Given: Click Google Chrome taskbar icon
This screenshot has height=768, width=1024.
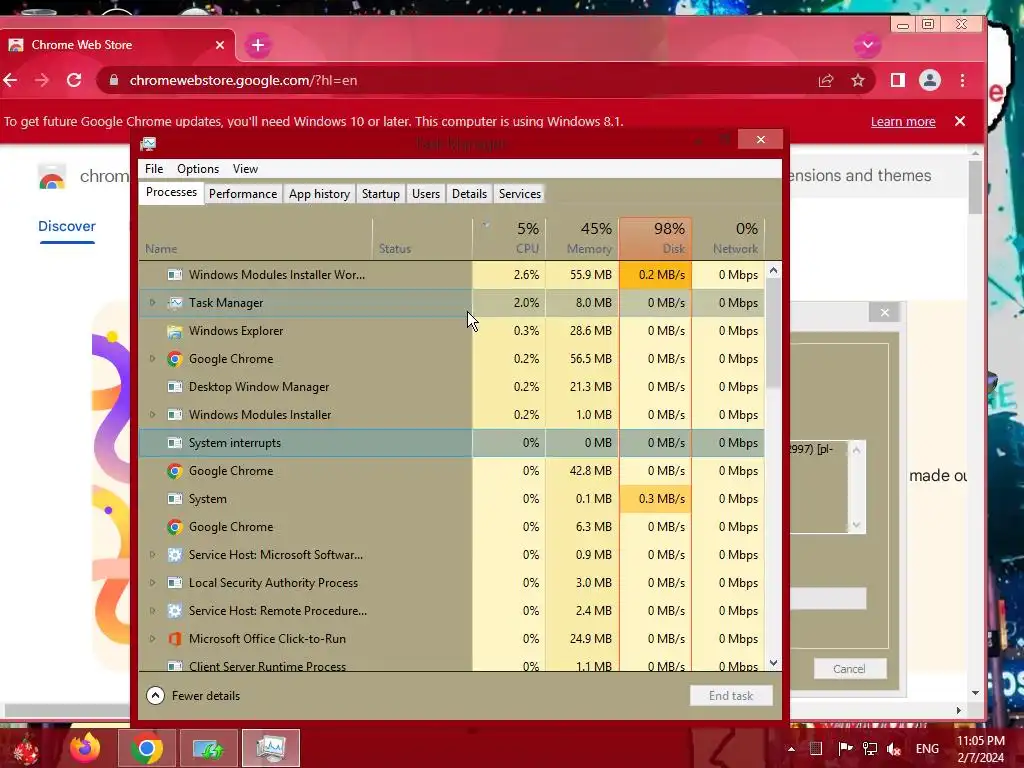Looking at the screenshot, I should pos(146,748).
